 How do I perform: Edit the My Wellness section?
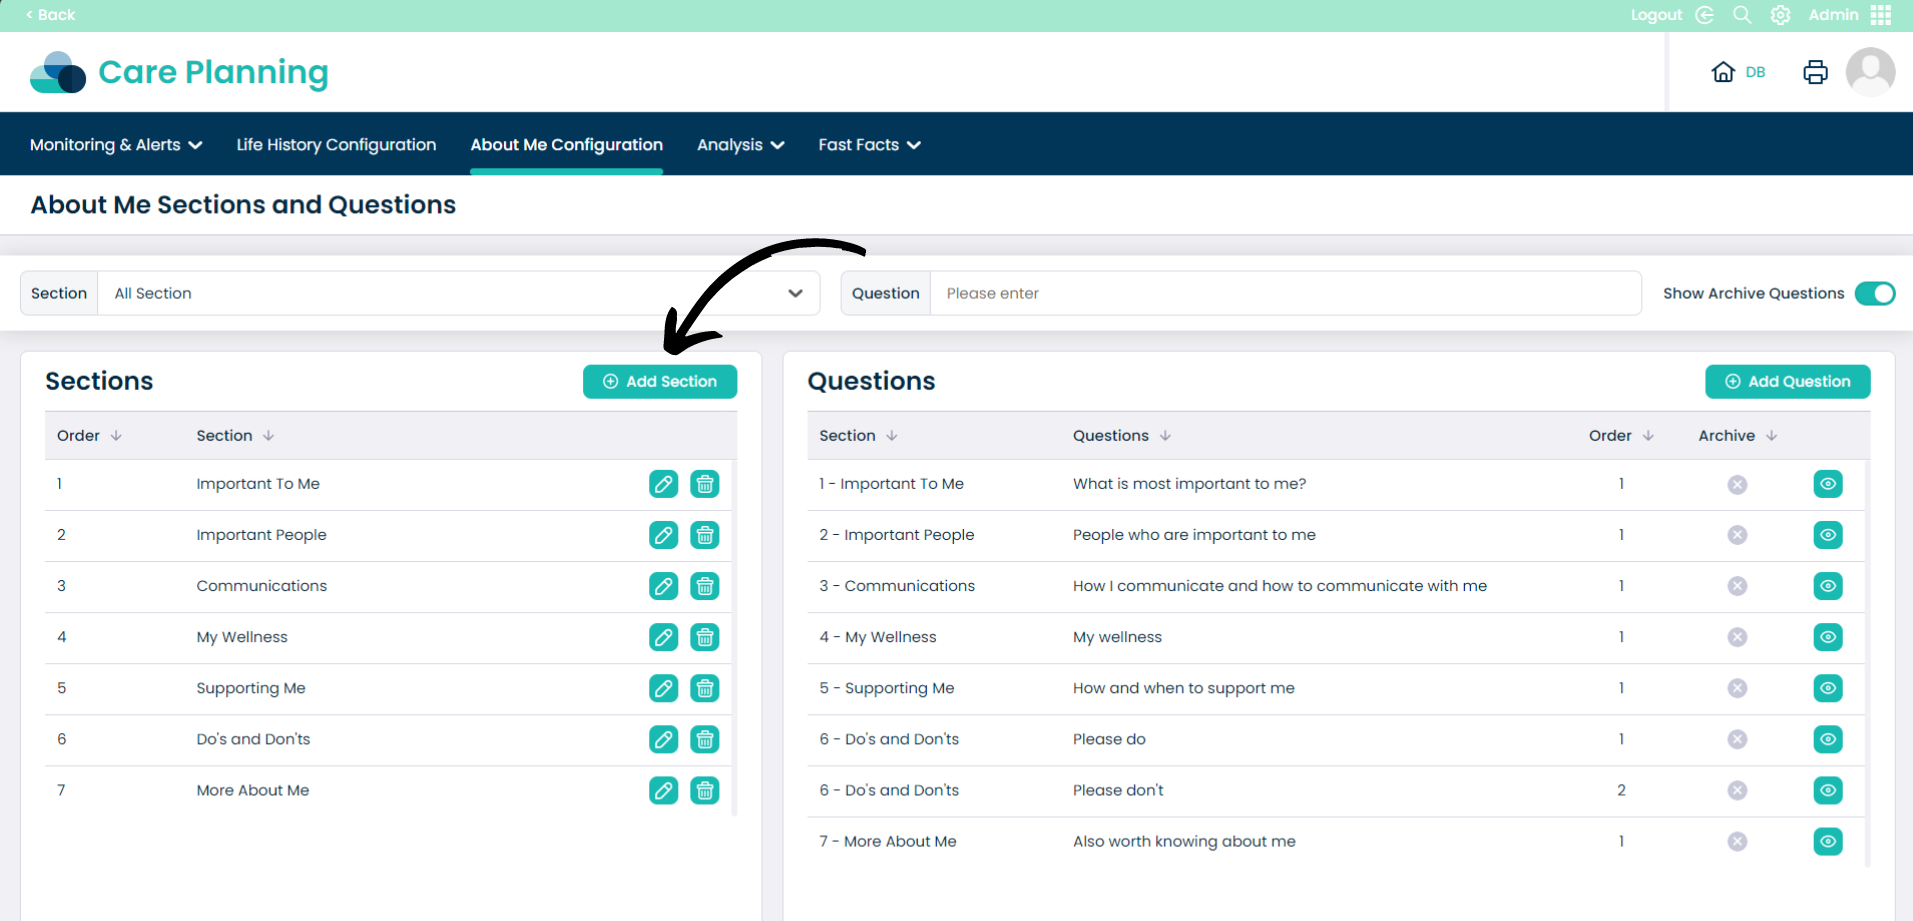[x=663, y=637]
